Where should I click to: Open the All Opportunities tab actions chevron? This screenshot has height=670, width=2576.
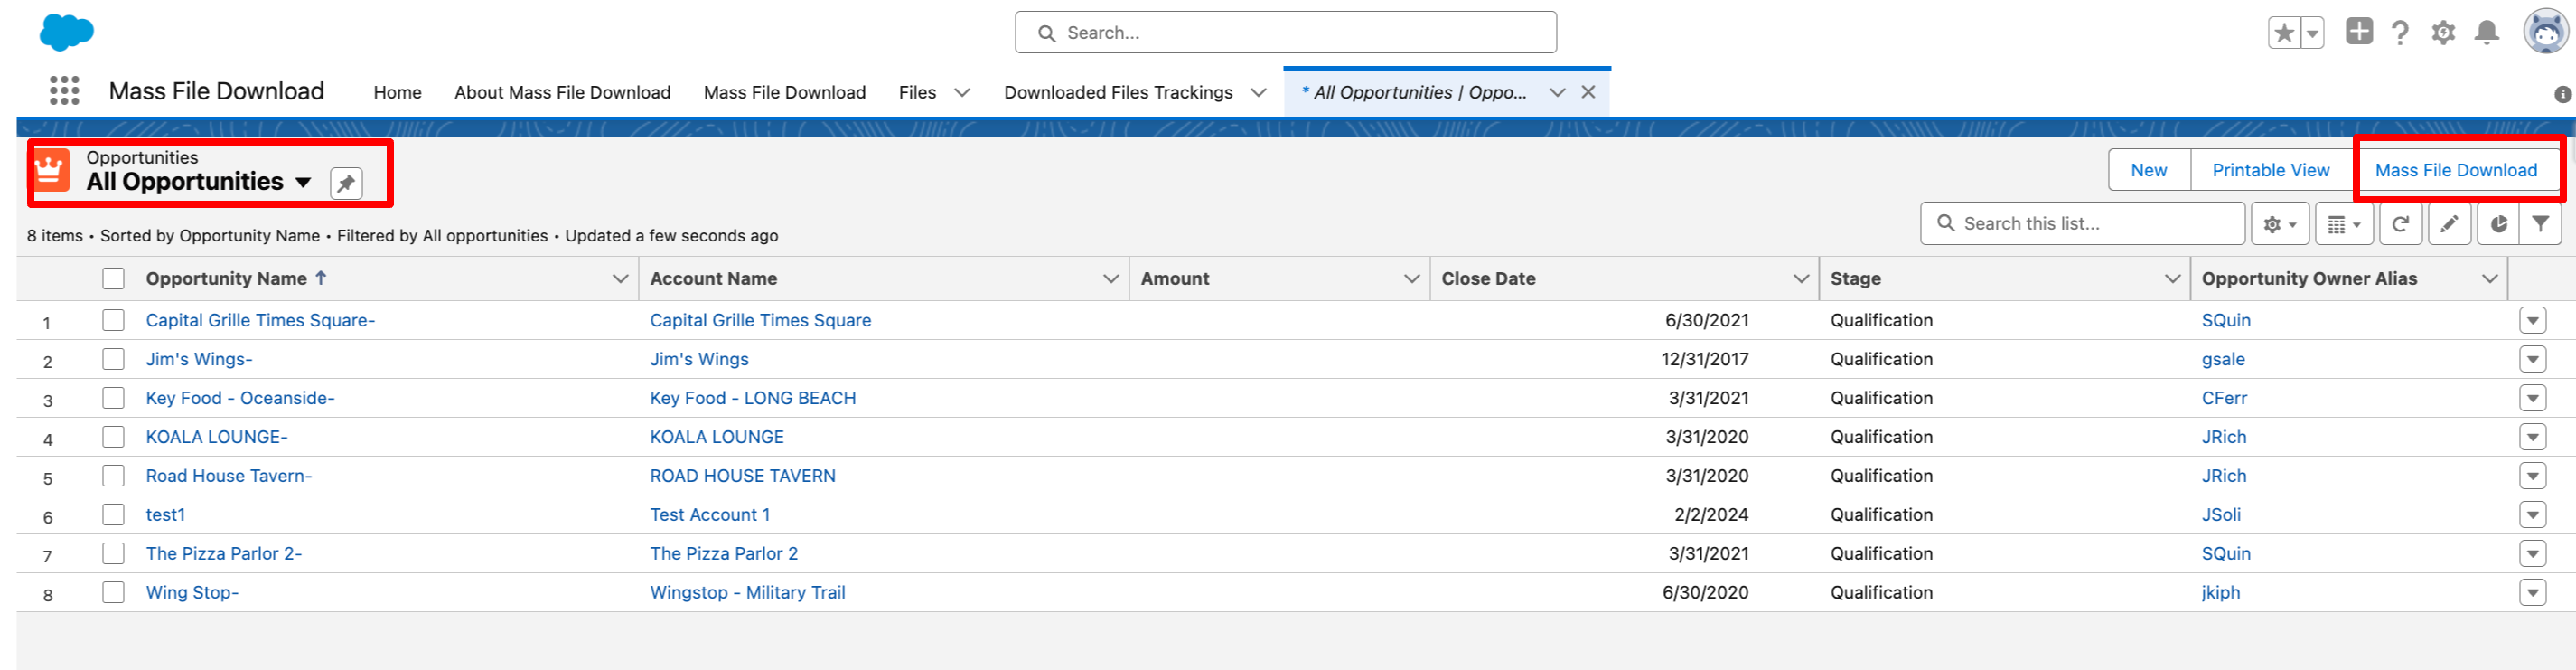click(1557, 92)
